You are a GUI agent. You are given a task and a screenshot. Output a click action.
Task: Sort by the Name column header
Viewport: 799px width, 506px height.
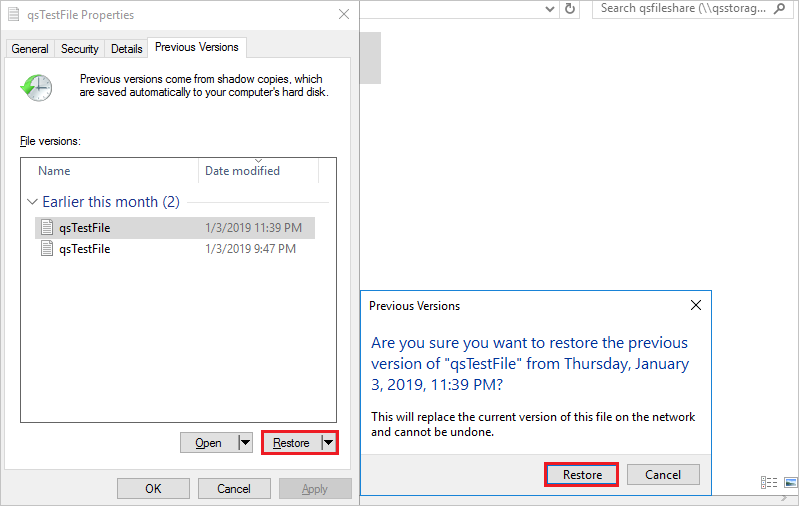pos(110,171)
